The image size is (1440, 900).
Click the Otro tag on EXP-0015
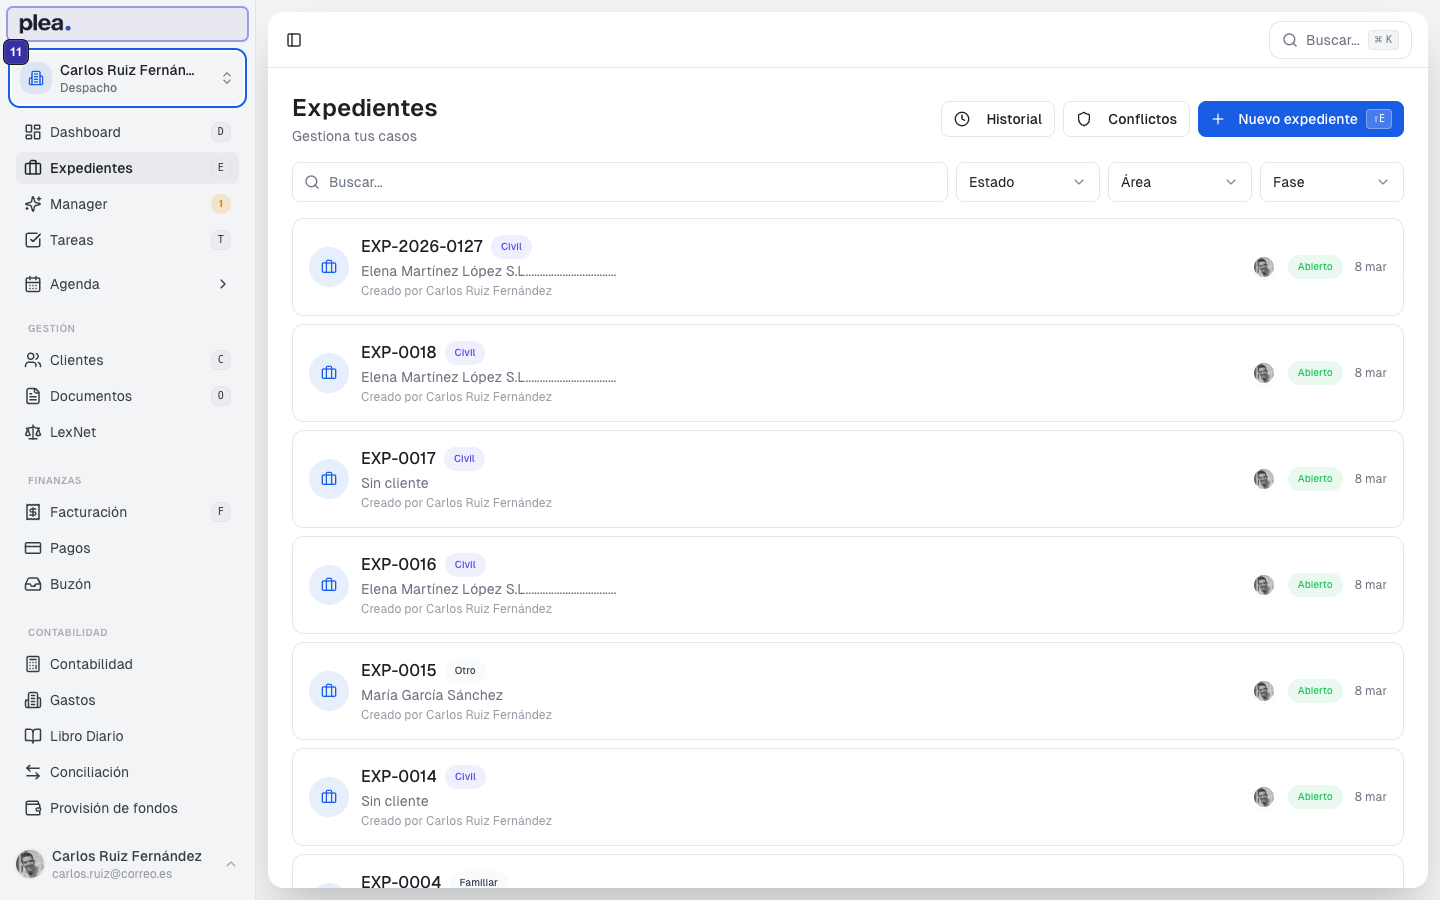click(465, 671)
